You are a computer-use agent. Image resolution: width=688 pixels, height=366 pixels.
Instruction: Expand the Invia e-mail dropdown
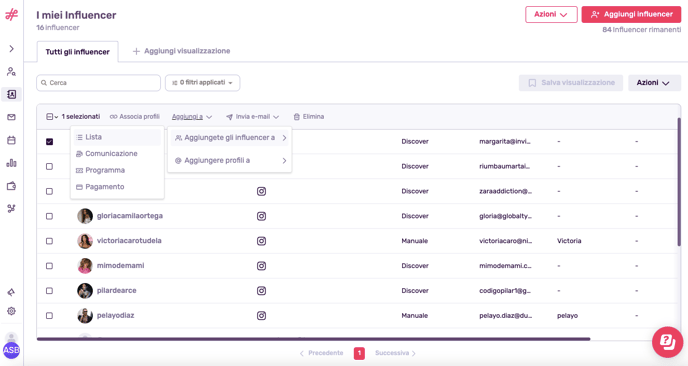pyautogui.click(x=253, y=117)
